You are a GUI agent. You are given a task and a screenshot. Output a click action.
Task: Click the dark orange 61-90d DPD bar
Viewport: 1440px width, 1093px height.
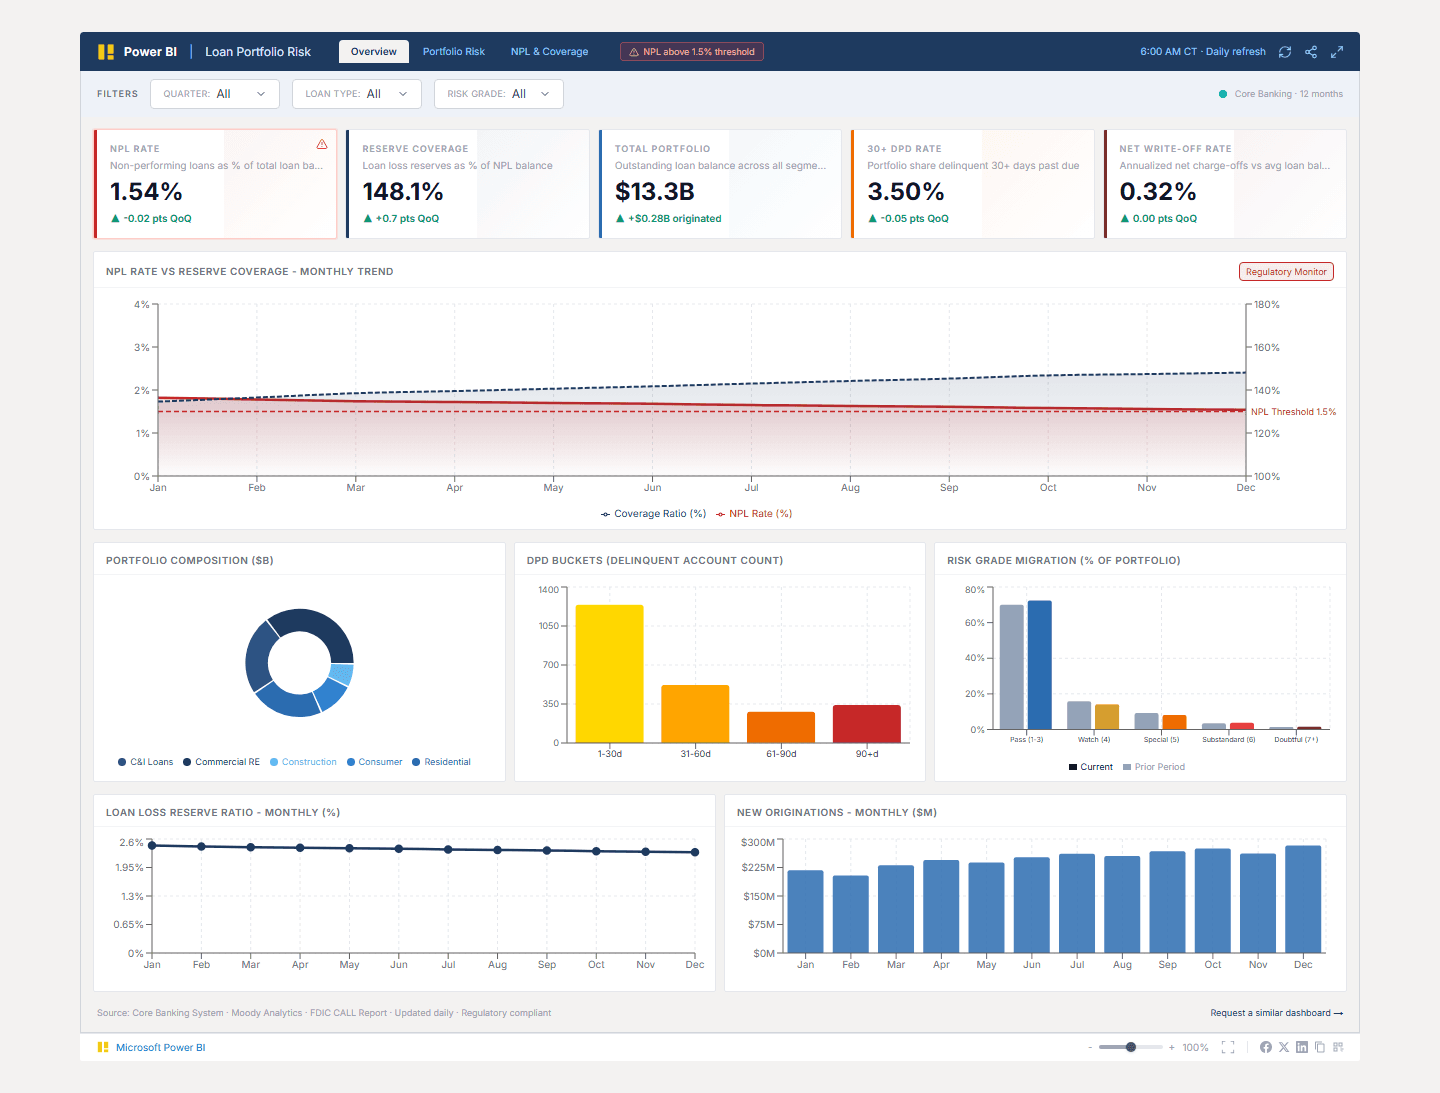(781, 727)
